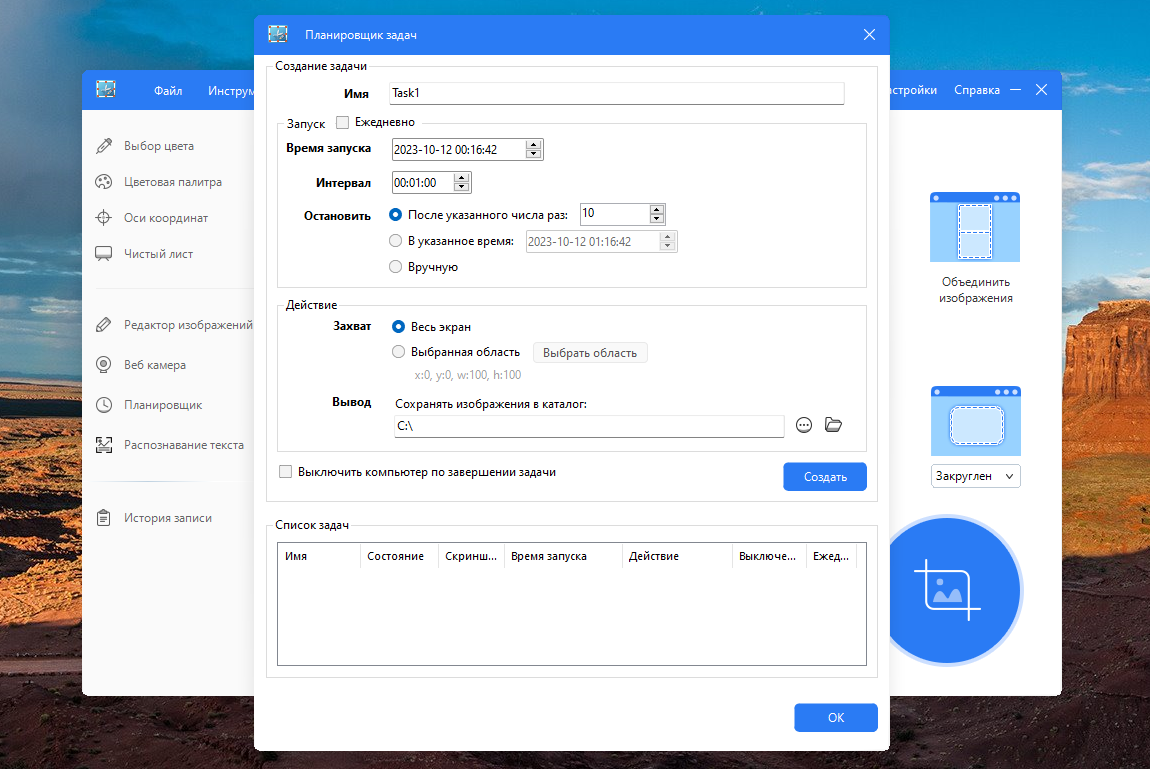Click the color picker pencil icon

coord(104,146)
